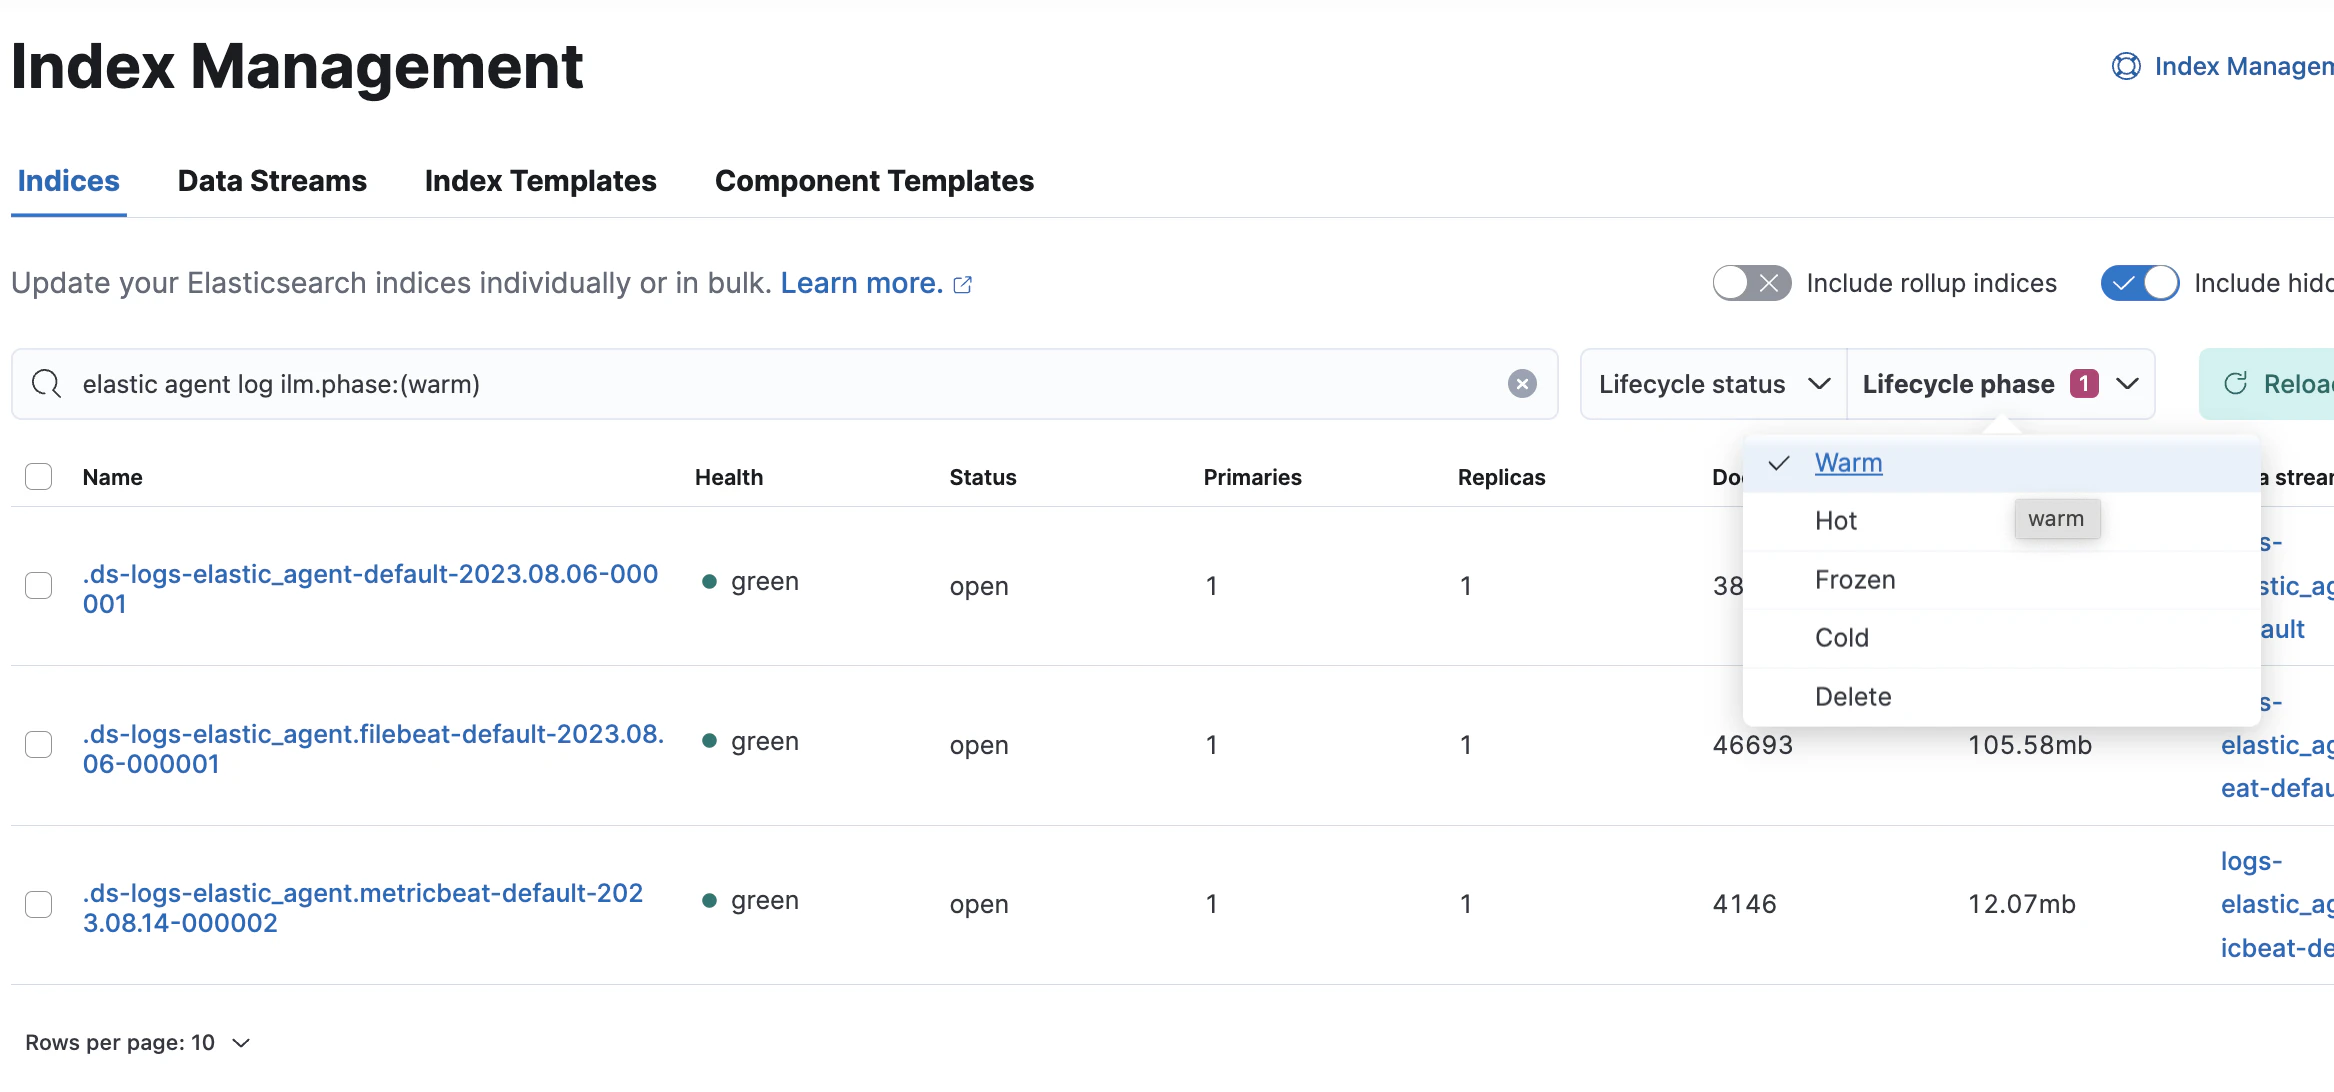Open .ds-logs-elastic_agent-default-2023.08.06-000001 index
The height and width of the screenshot is (1092, 2334).
370,589
